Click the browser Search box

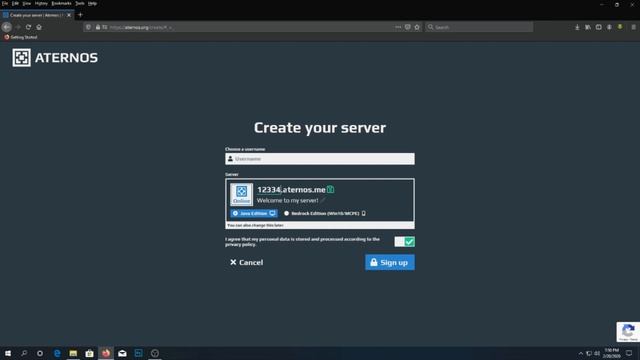click(x=479, y=27)
